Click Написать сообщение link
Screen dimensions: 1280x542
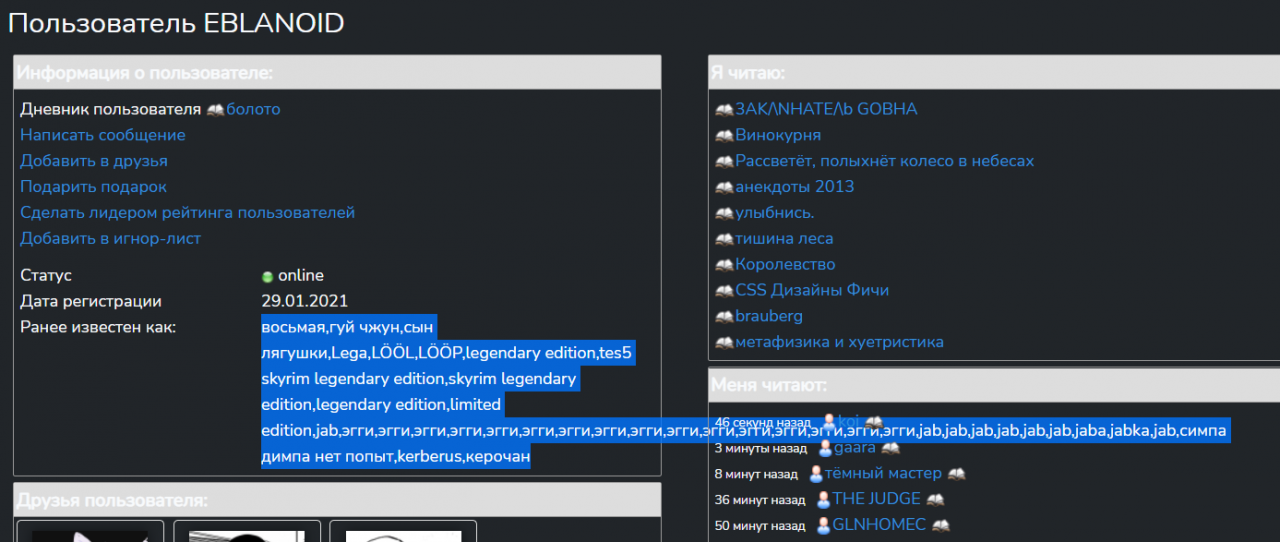[x=102, y=135]
